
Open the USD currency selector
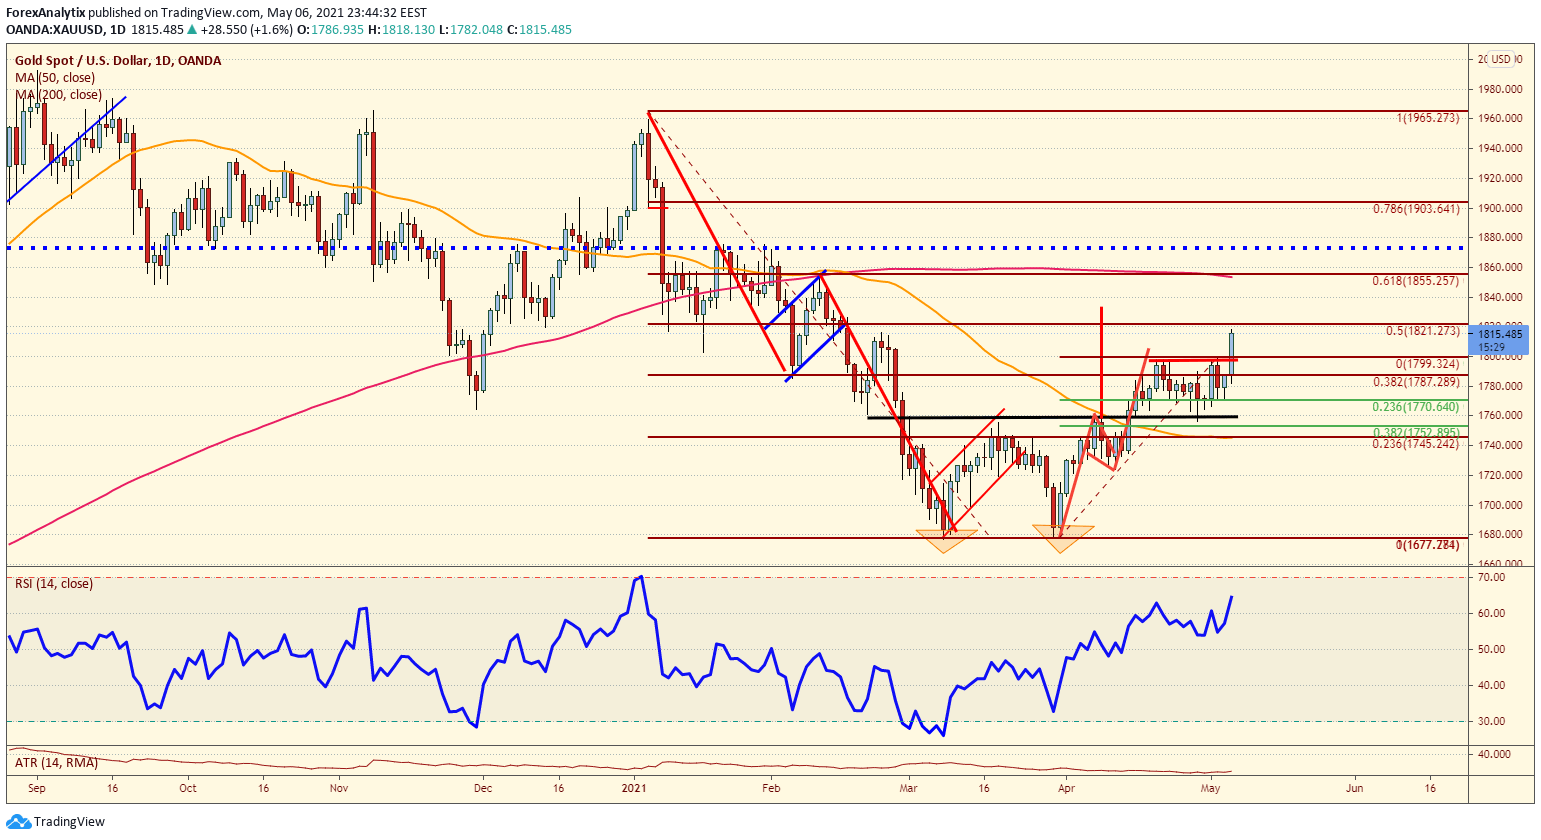[x=1501, y=59]
